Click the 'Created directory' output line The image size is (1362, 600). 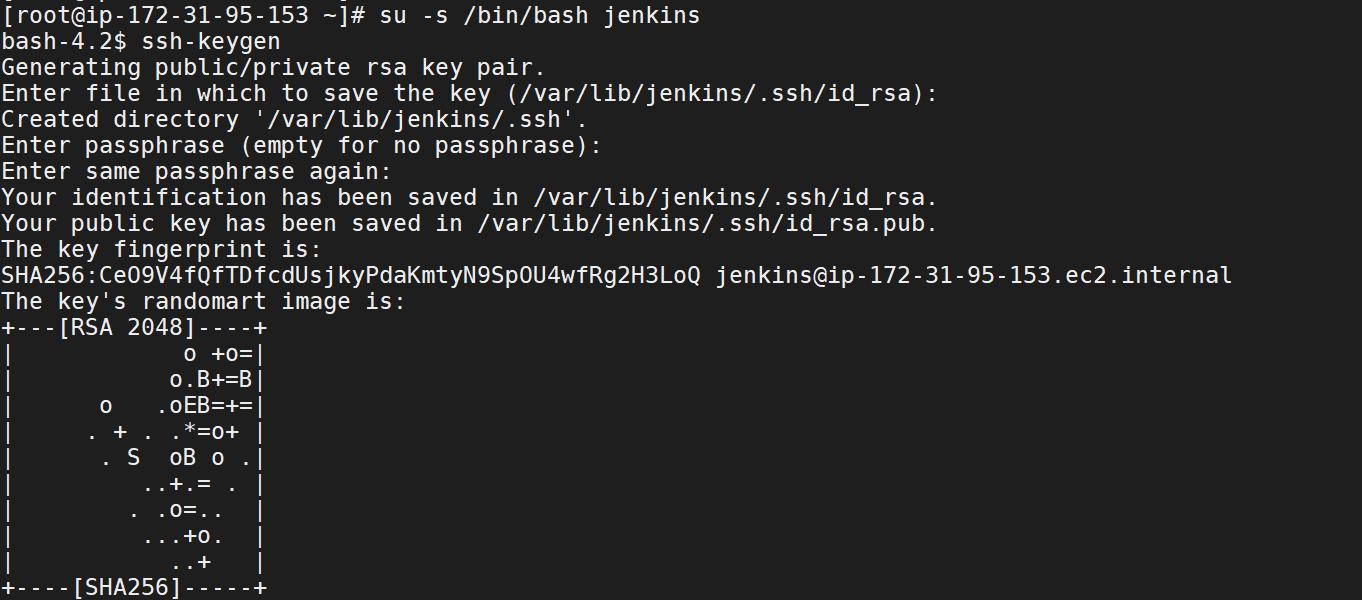click(x=295, y=120)
